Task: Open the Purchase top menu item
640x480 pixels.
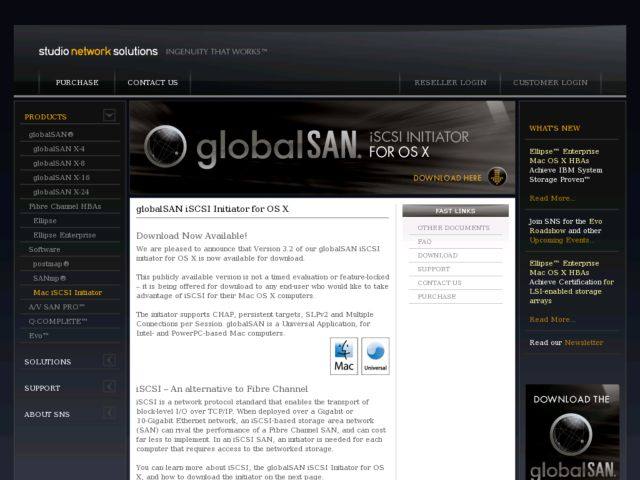Action: pos(77,82)
